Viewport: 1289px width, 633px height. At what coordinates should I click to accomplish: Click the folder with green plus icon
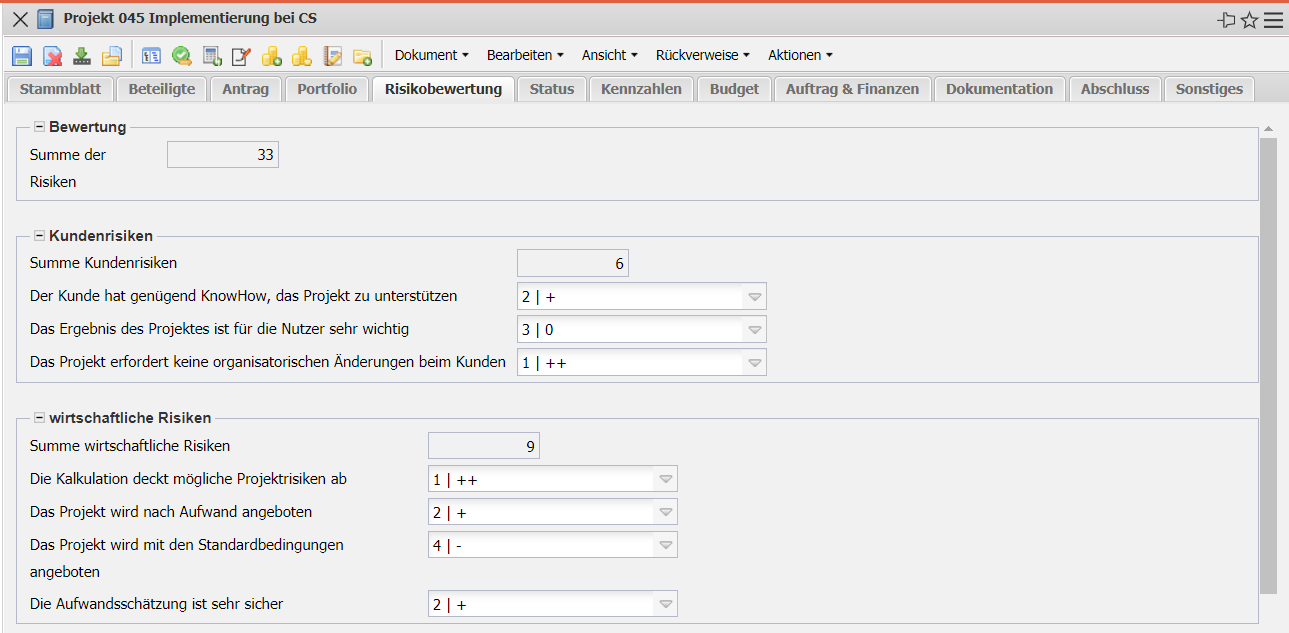(x=362, y=56)
